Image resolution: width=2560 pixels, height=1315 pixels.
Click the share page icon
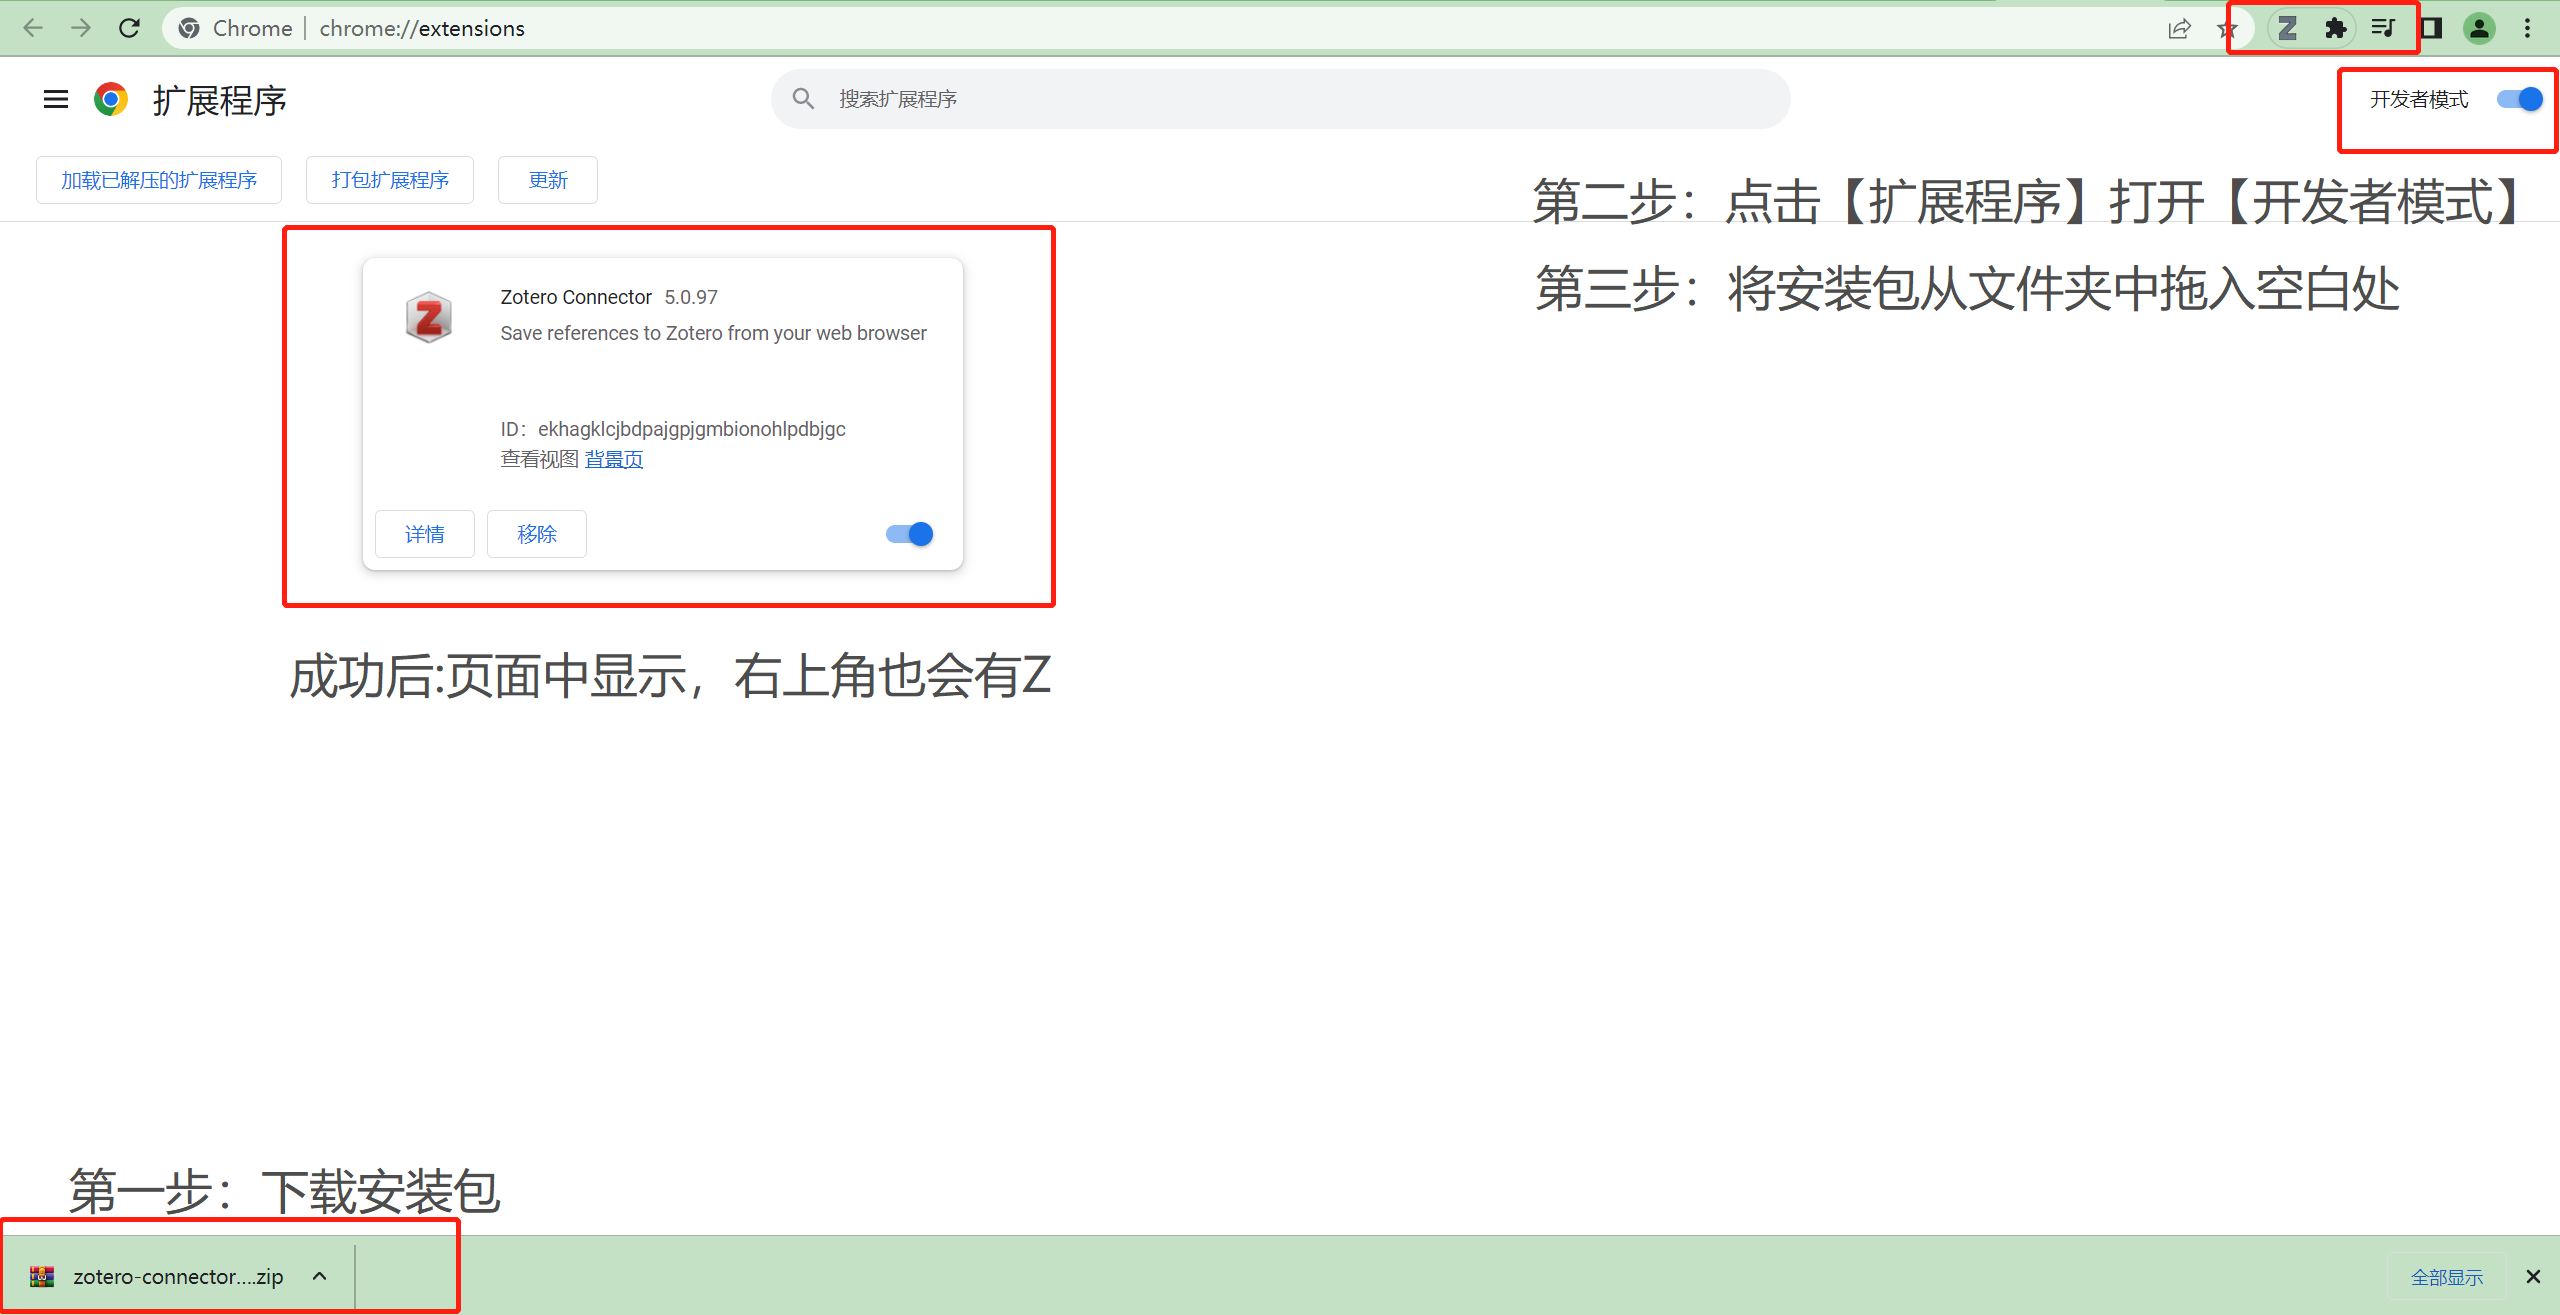coord(2179,28)
